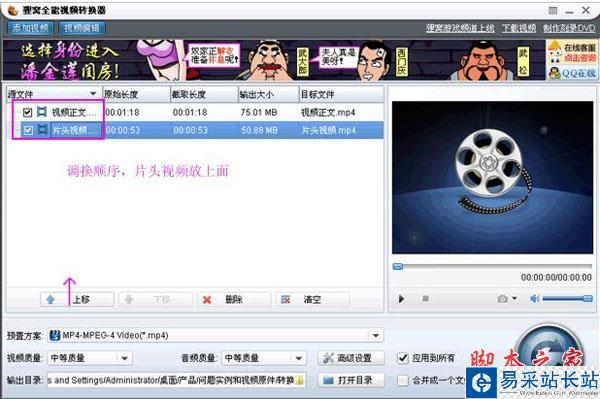Browse output folder icon in path field
600x399 pixels.
[300, 380]
